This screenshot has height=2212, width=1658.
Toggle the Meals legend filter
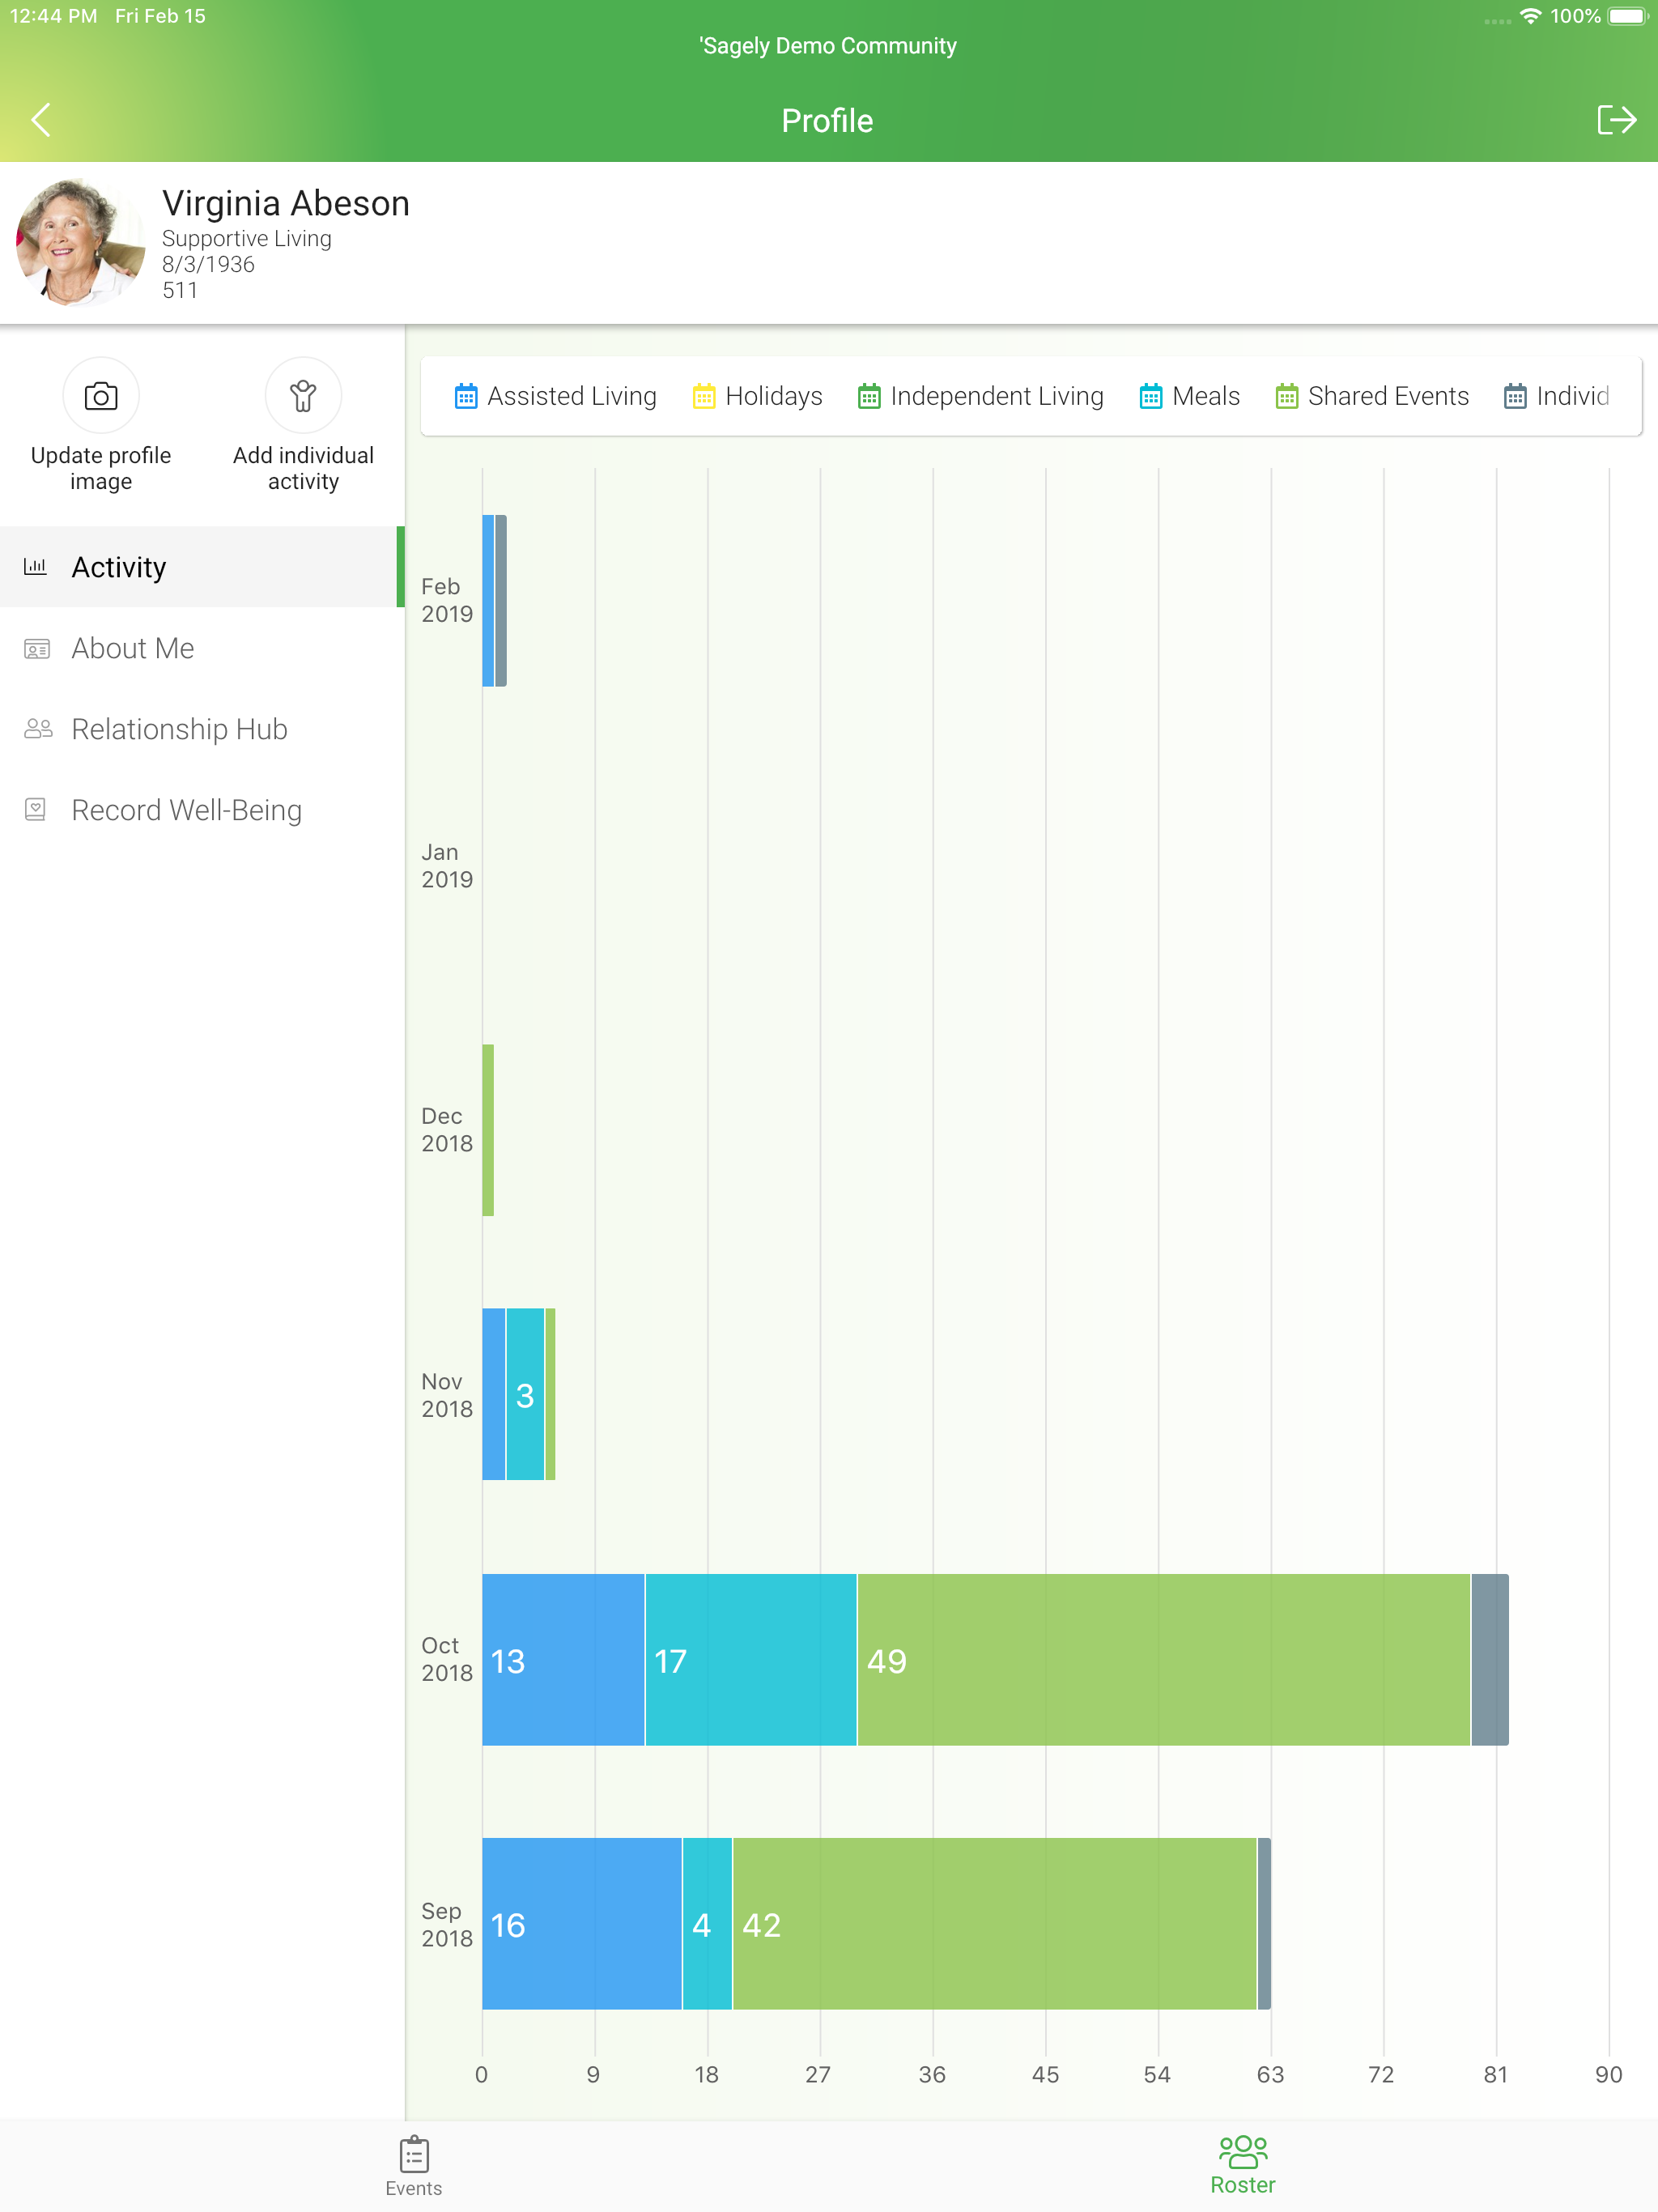coord(1190,396)
